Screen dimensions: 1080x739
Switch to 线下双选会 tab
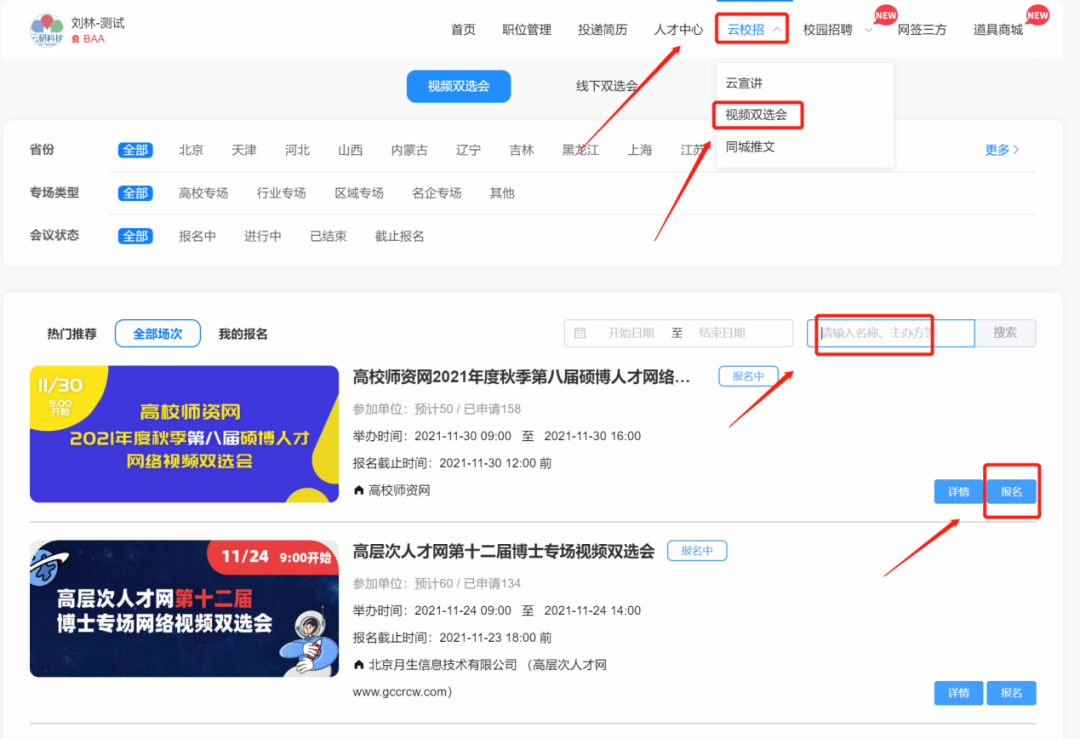tap(607, 86)
